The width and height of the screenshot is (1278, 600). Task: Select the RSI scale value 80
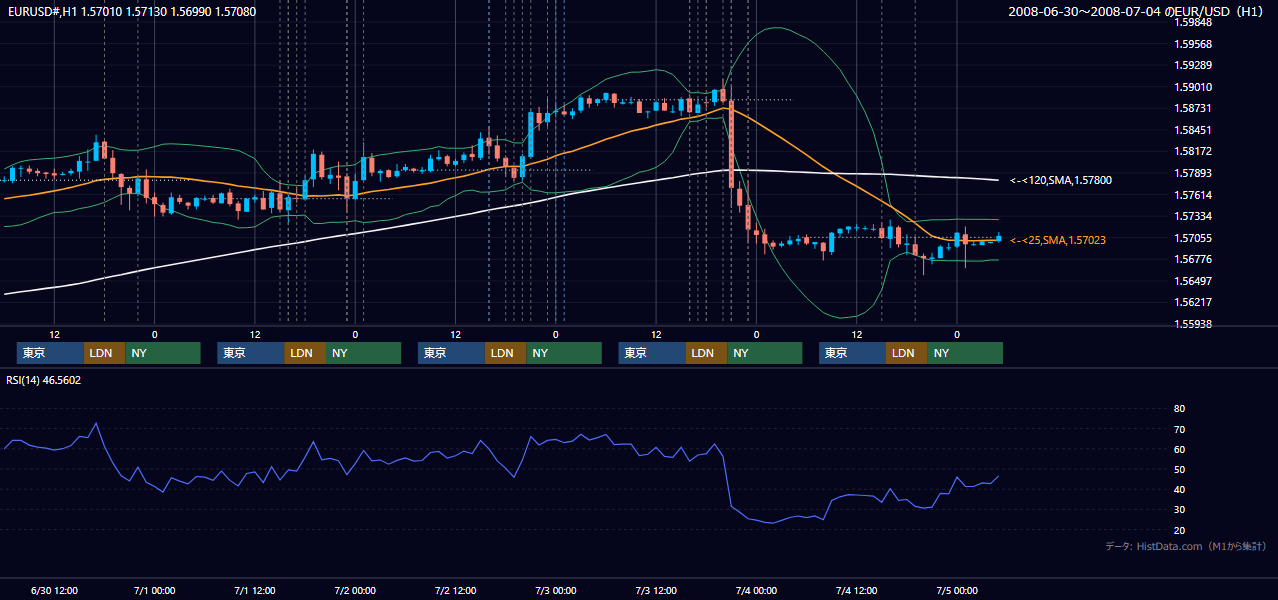[x=1179, y=409]
